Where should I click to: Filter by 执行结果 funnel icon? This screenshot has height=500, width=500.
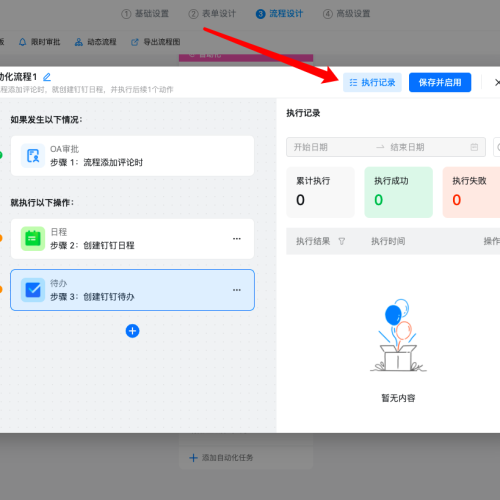342,241
